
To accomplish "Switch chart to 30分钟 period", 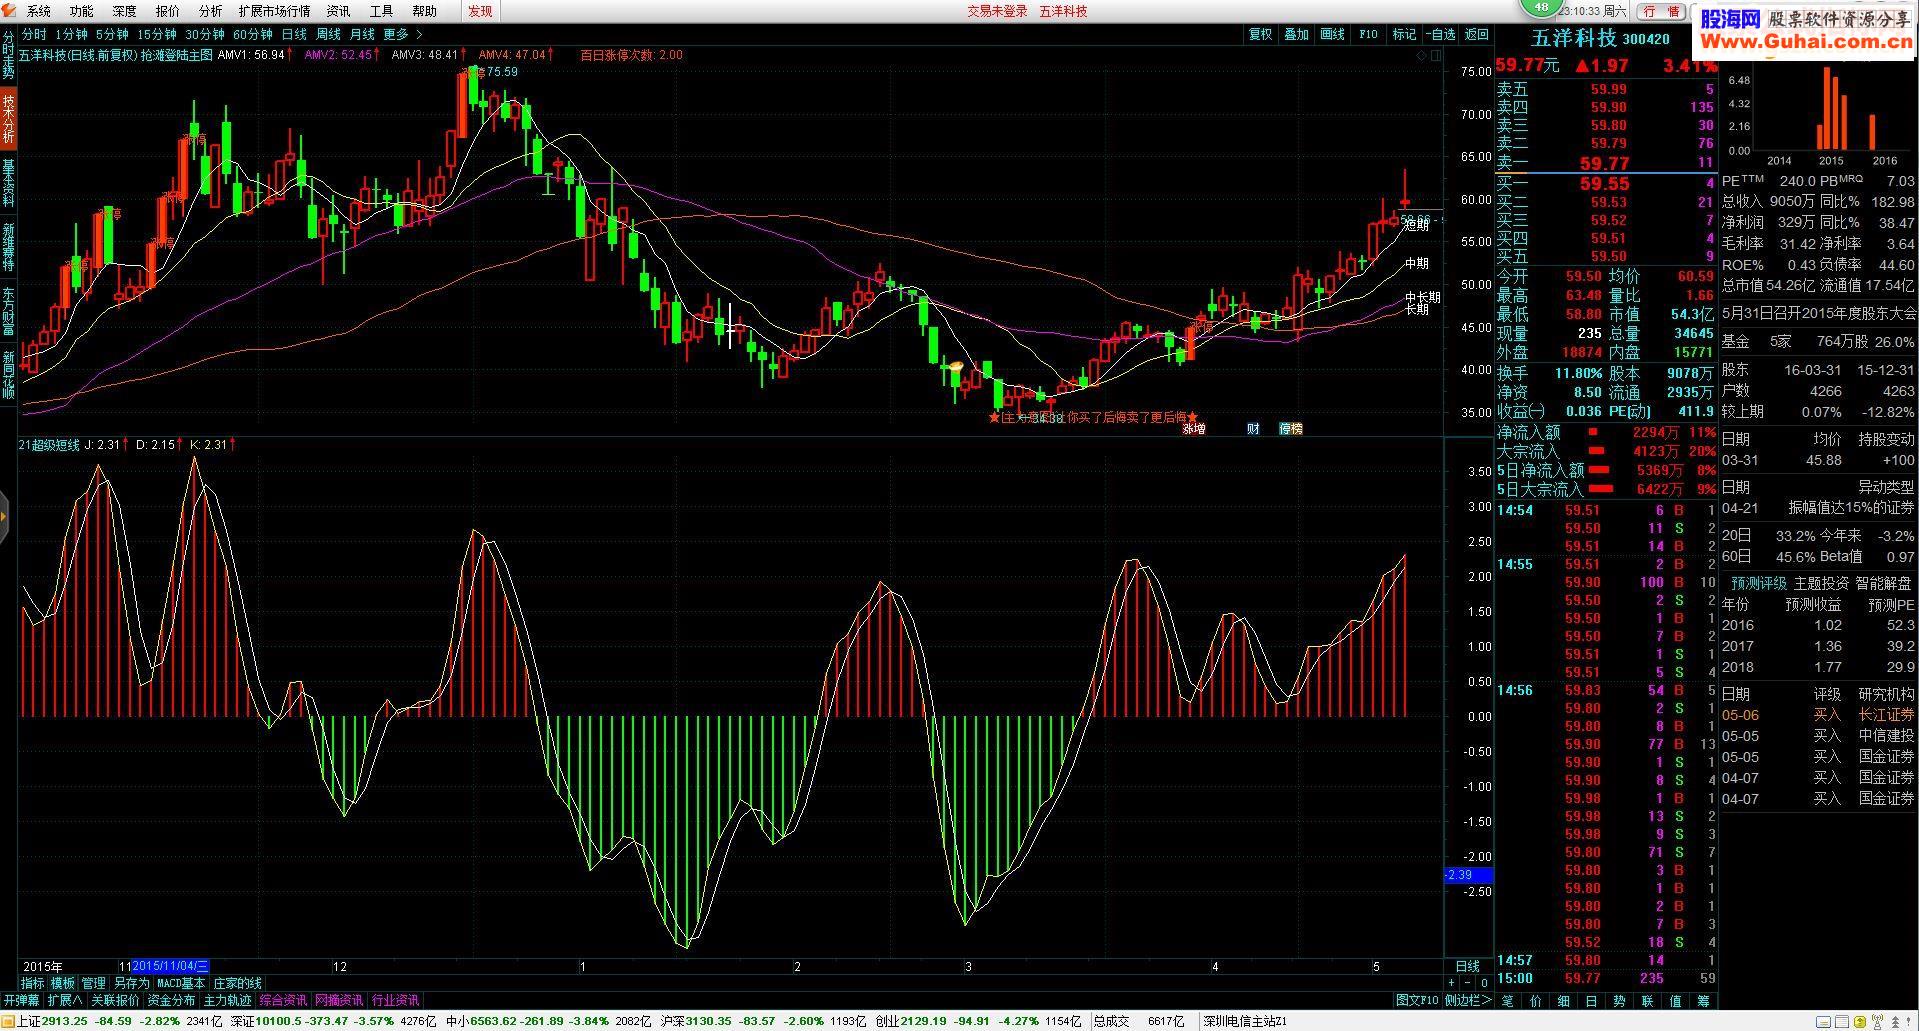I will (x=204, y=34).
